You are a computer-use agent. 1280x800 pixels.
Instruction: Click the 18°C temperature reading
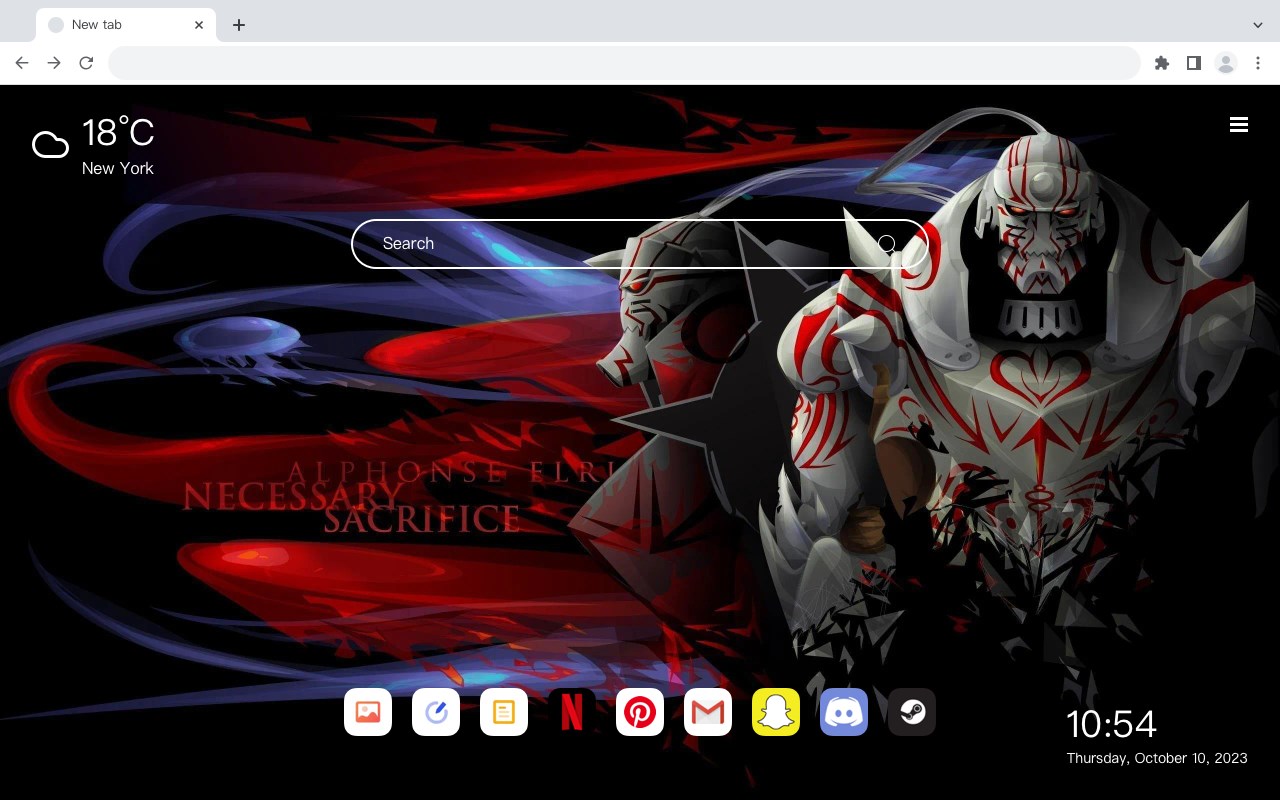[x=118, y=133]
